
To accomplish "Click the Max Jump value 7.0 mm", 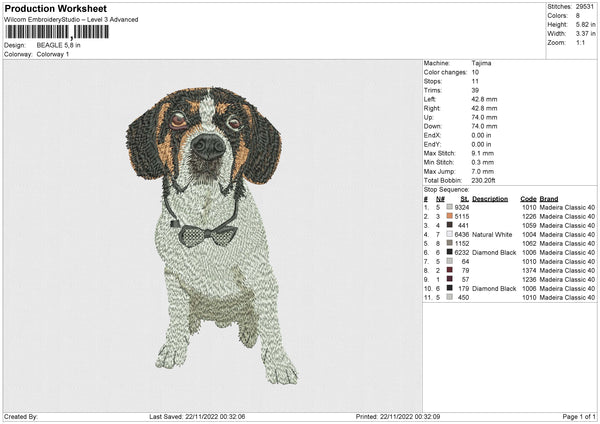I will pos(483,171).
